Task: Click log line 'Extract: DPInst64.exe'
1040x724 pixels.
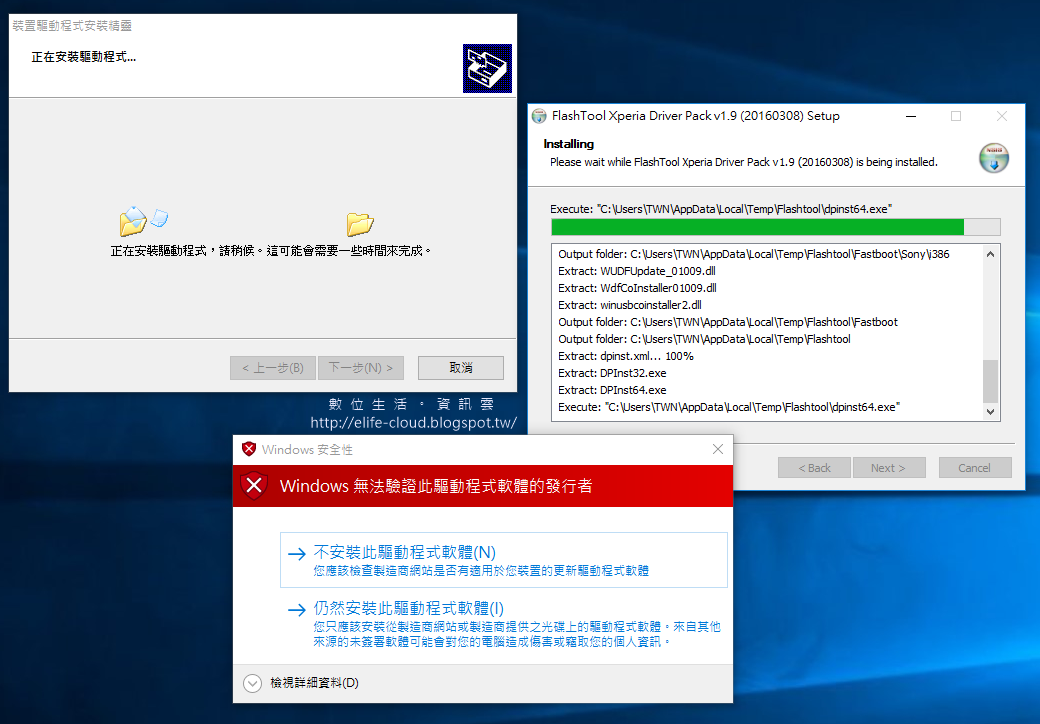Action: (x=612, y=391)
